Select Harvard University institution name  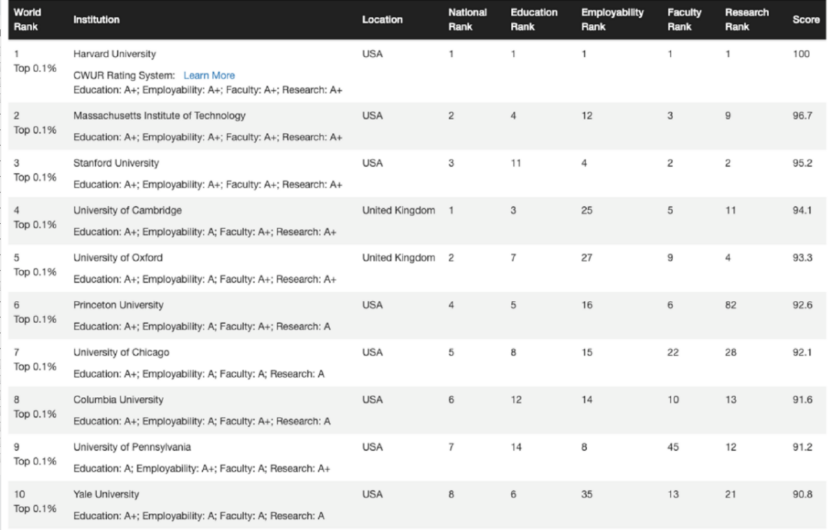(x=114, y=54)
